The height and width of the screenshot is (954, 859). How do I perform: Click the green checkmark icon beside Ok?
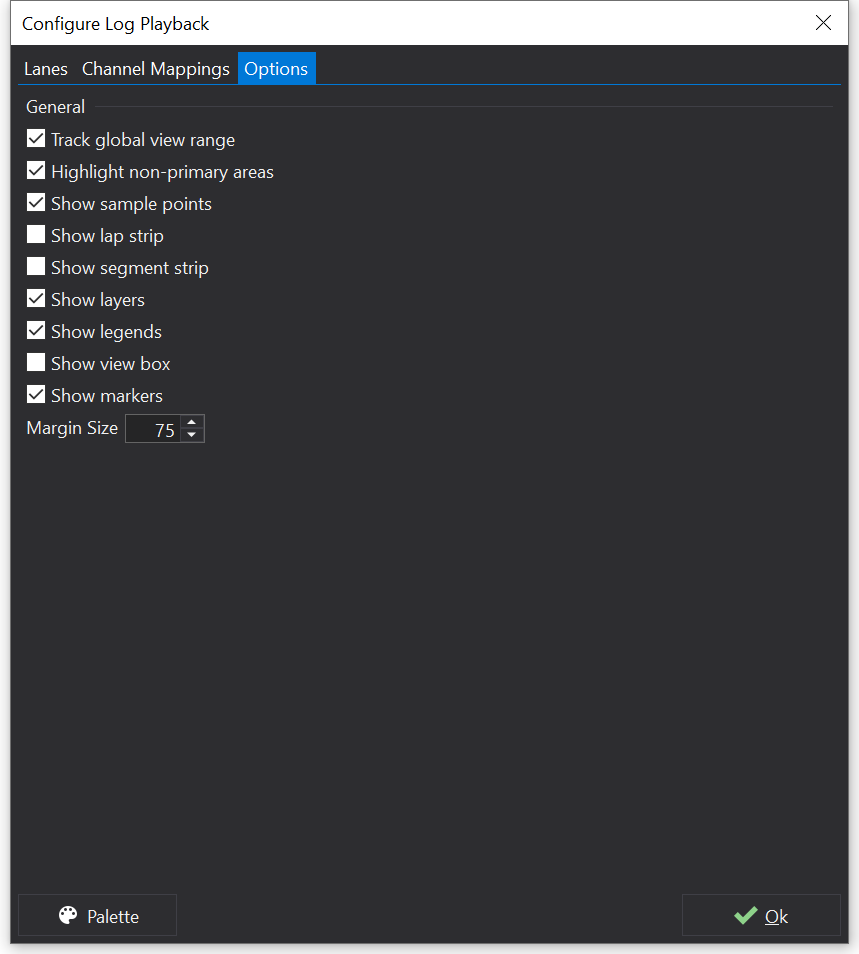click(x=745, y=916)
